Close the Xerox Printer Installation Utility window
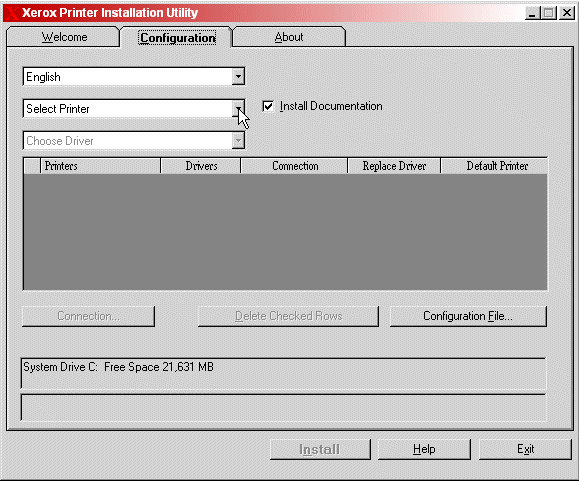The width and height of the screenshot is (579, 481). coord(566,13)
